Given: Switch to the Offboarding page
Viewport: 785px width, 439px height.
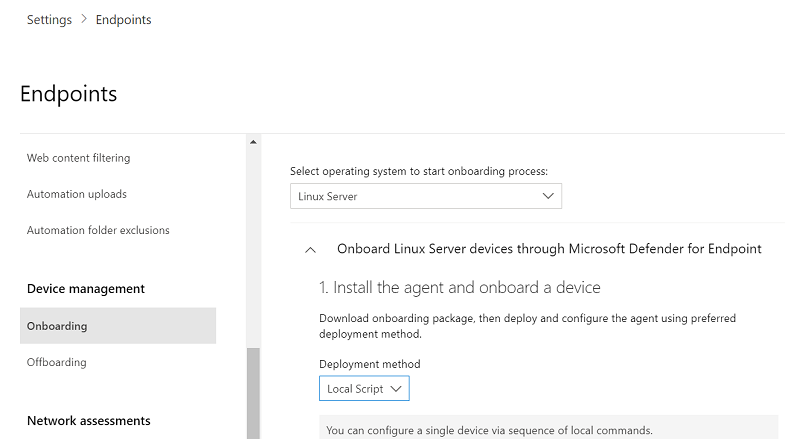Looking at the screenshot, I should click(57, 362).
